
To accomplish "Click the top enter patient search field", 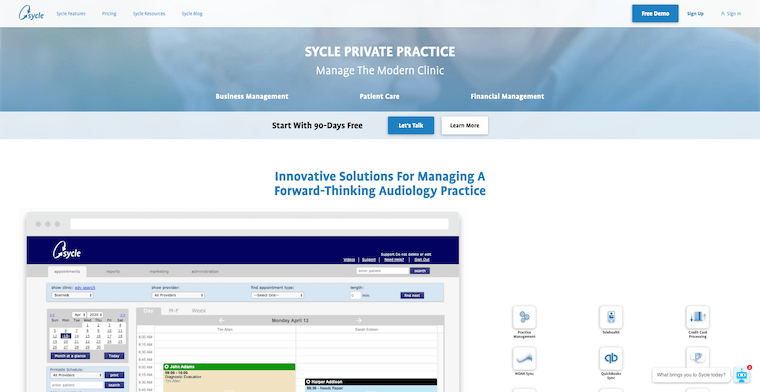I will [382, 271].
